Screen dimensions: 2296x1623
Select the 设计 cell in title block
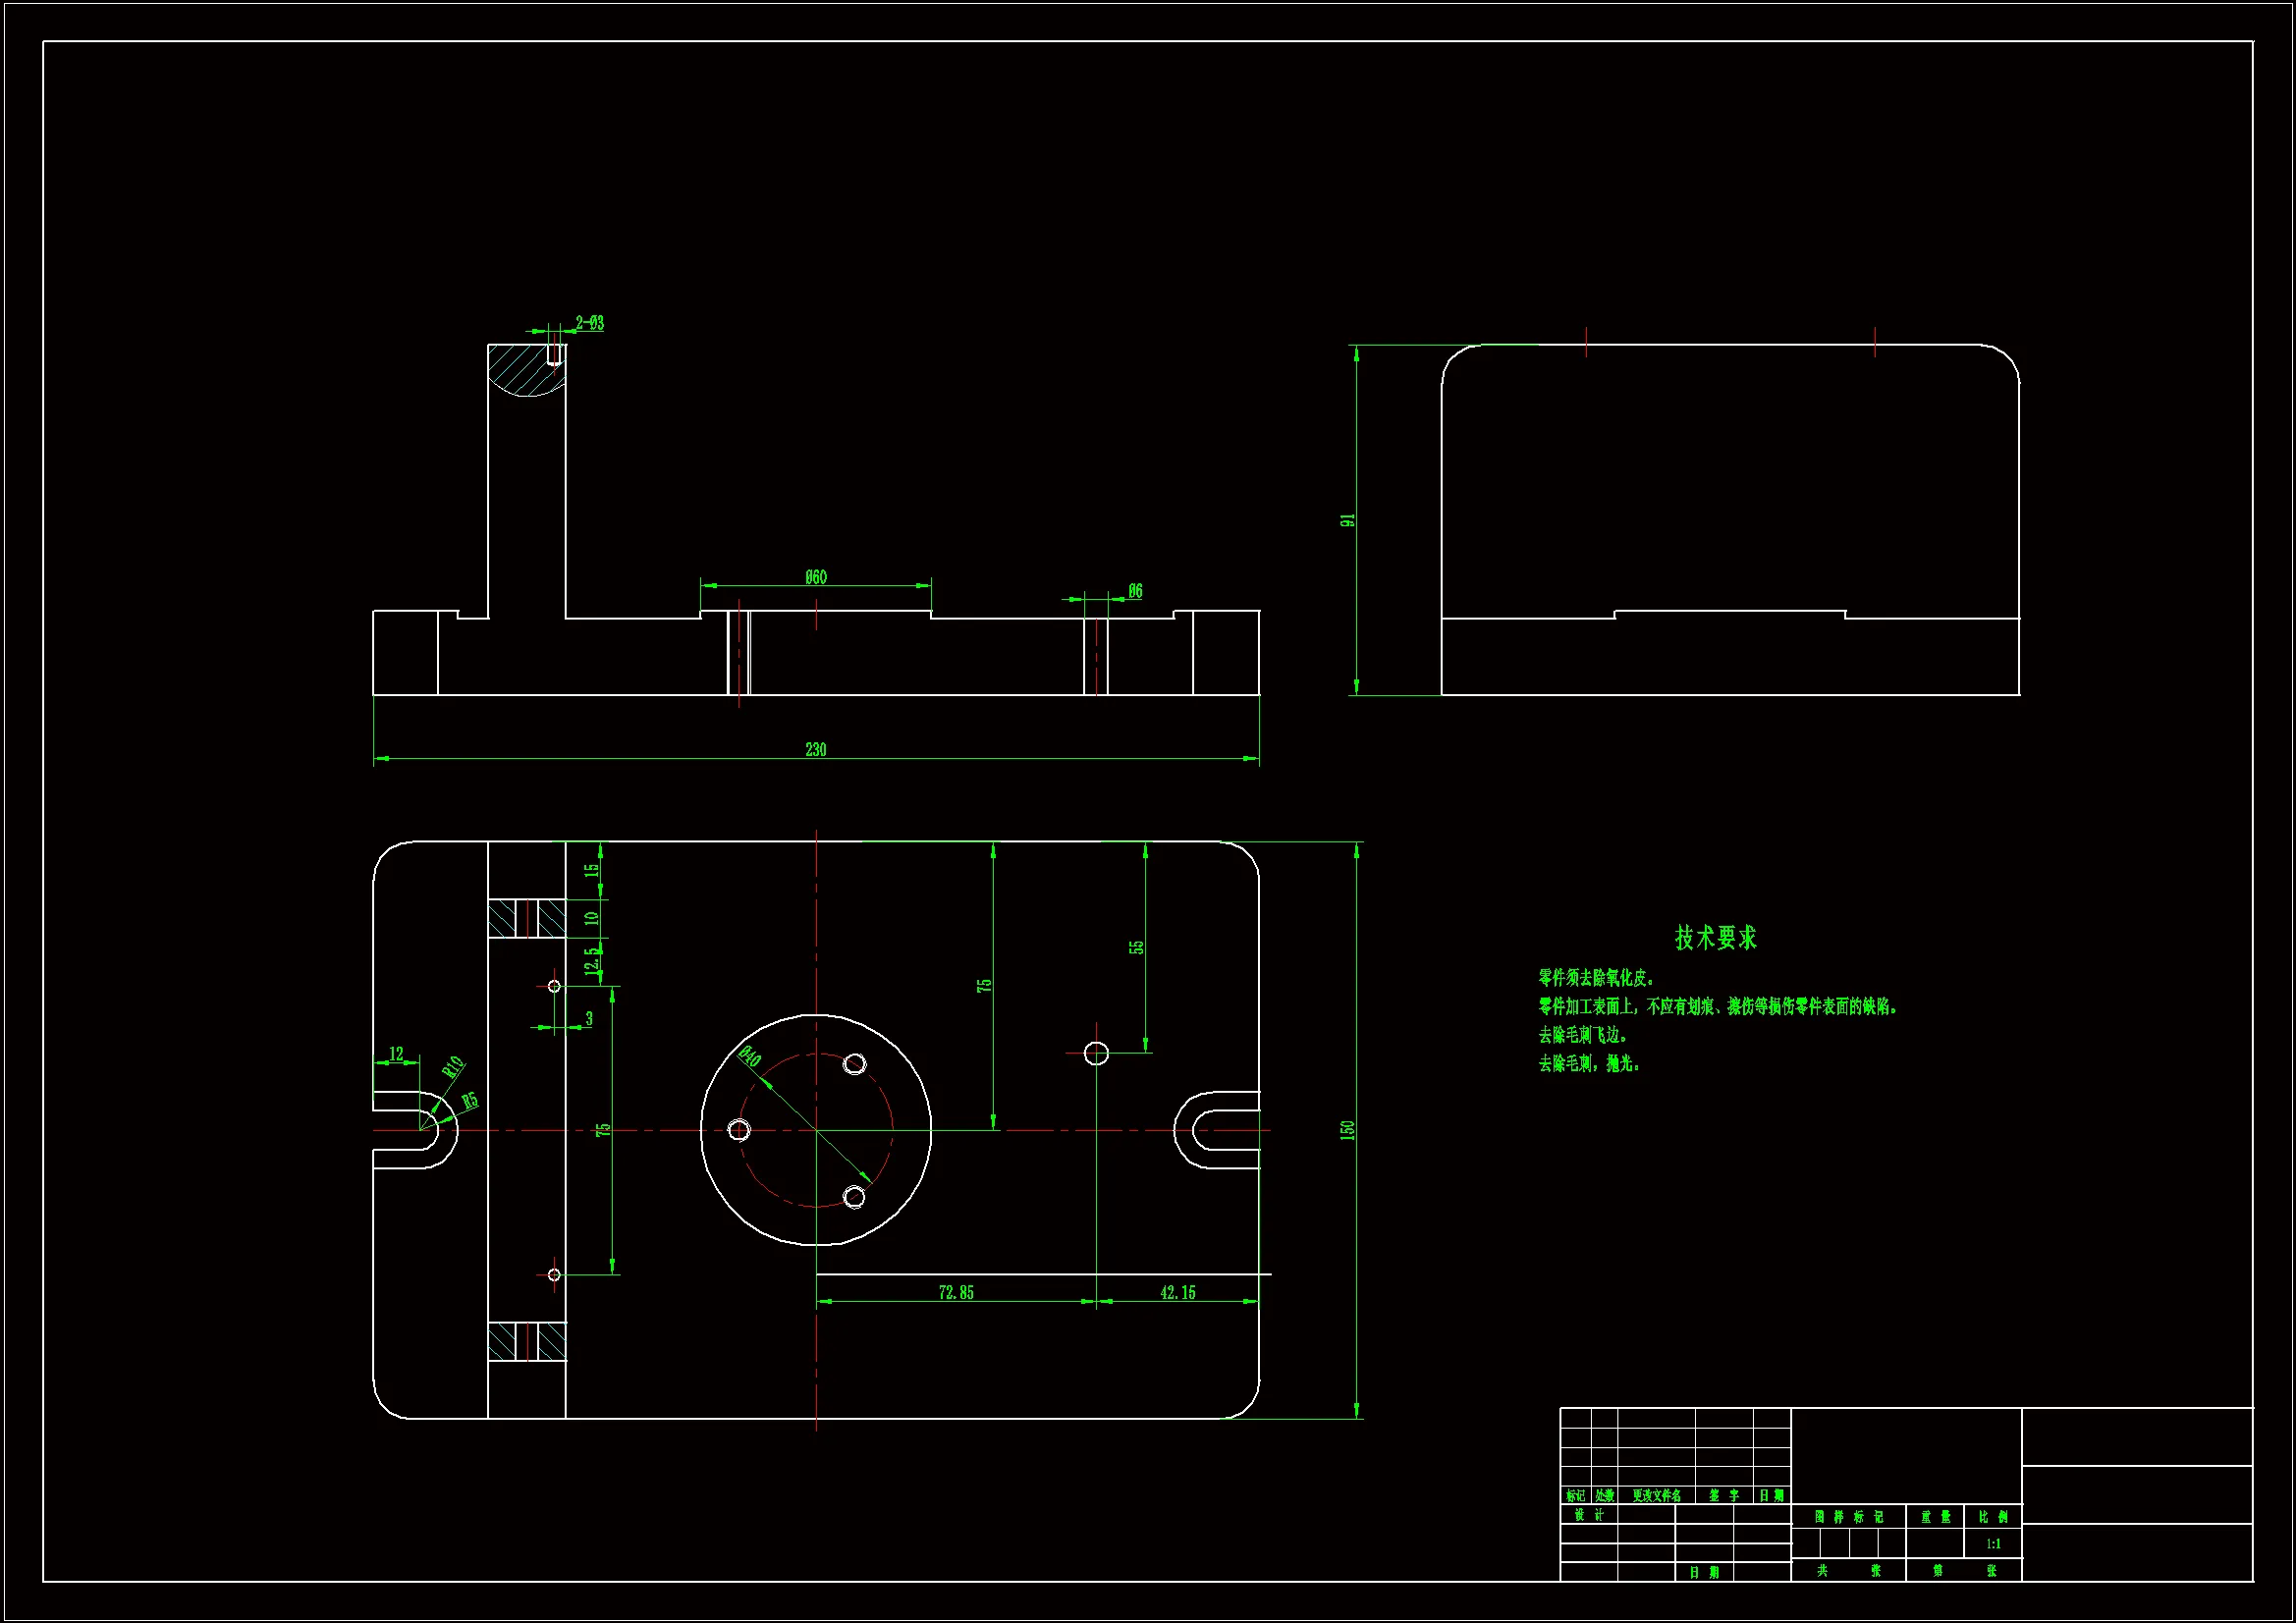click(1588, 1514)
